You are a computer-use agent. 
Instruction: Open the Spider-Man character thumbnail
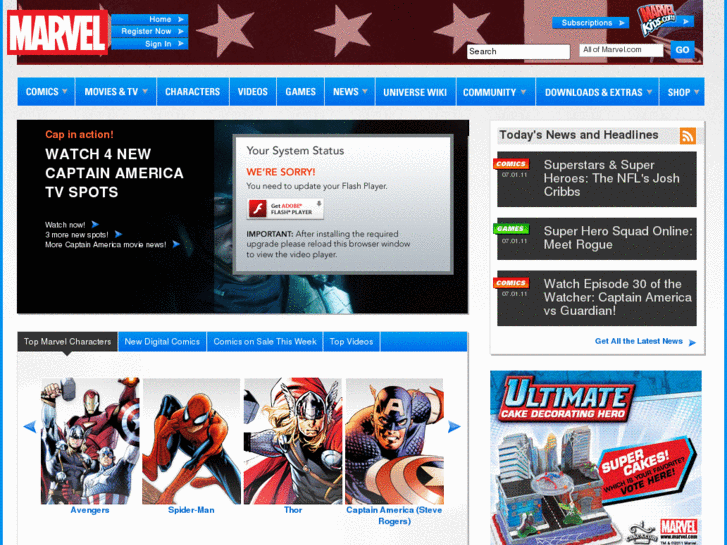tap(191, 441)
